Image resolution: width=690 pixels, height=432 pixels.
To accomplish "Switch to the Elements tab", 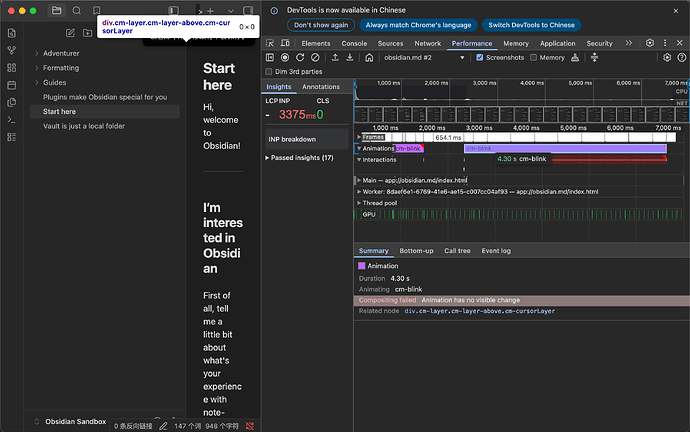I will (x=316, y=44).
